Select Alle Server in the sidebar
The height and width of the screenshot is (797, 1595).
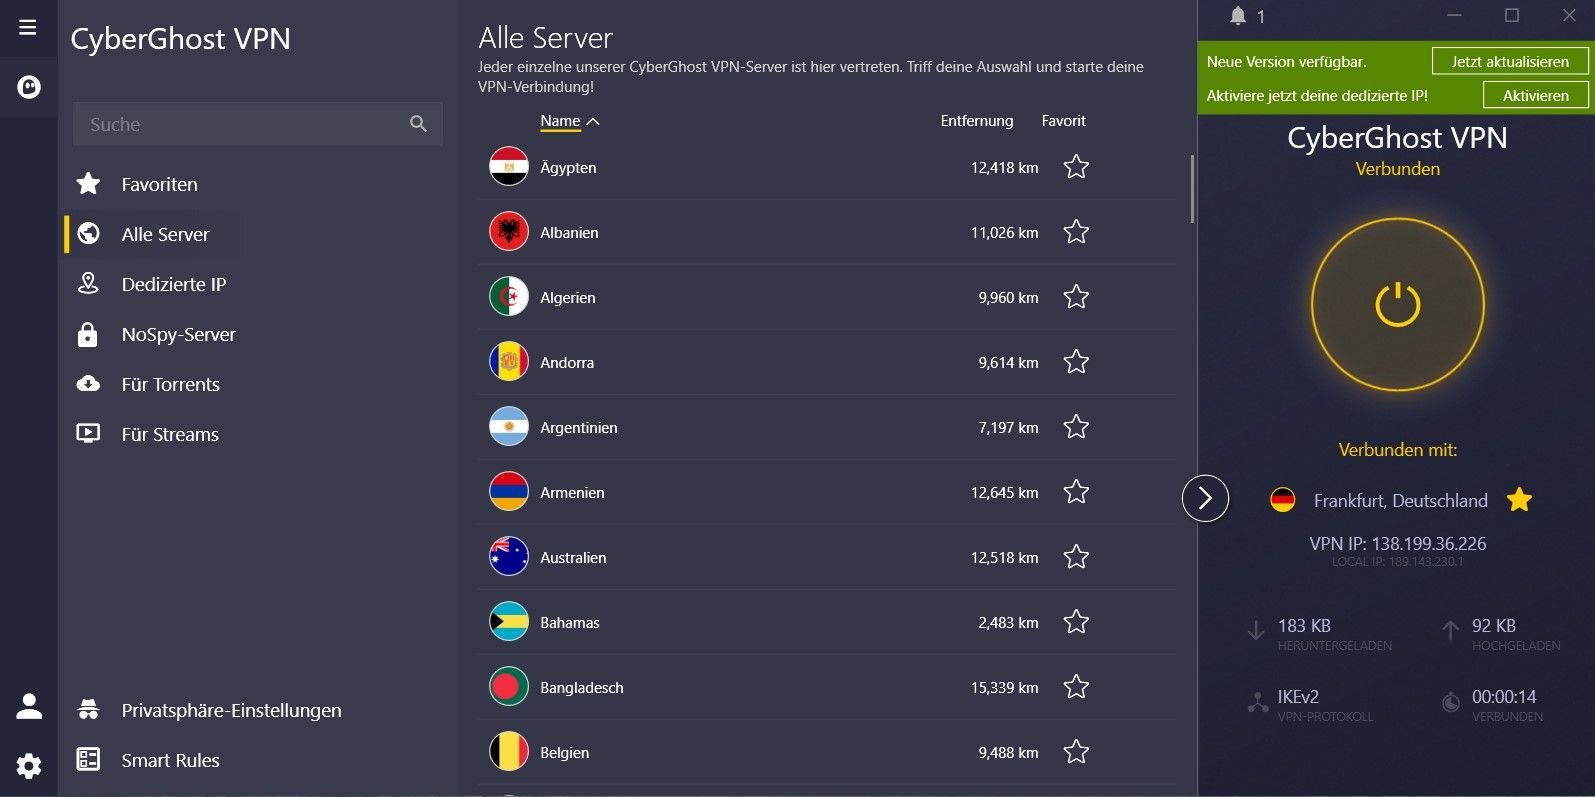click(x=165, y=234)
